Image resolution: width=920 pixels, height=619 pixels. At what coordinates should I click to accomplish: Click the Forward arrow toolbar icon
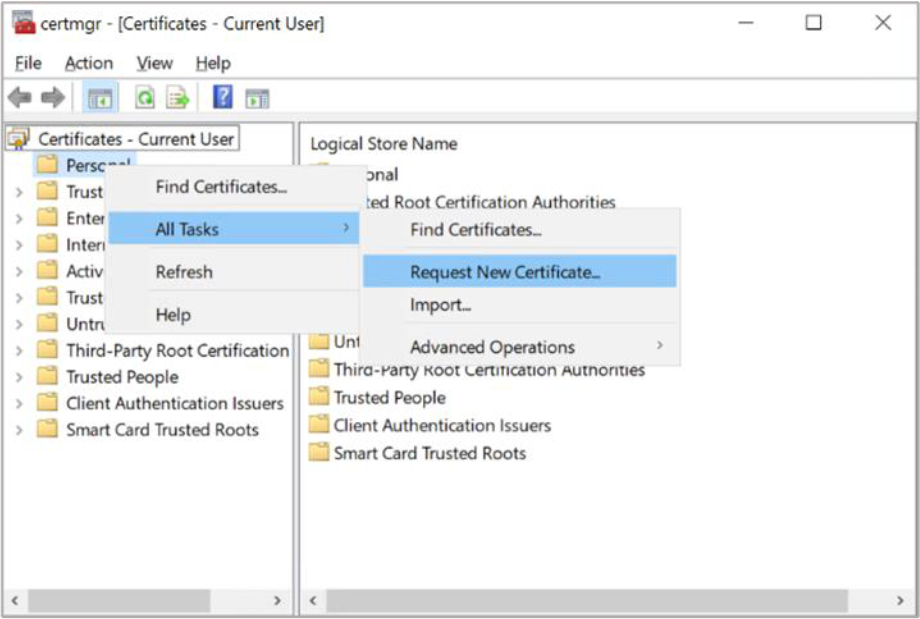coord(52,98)
